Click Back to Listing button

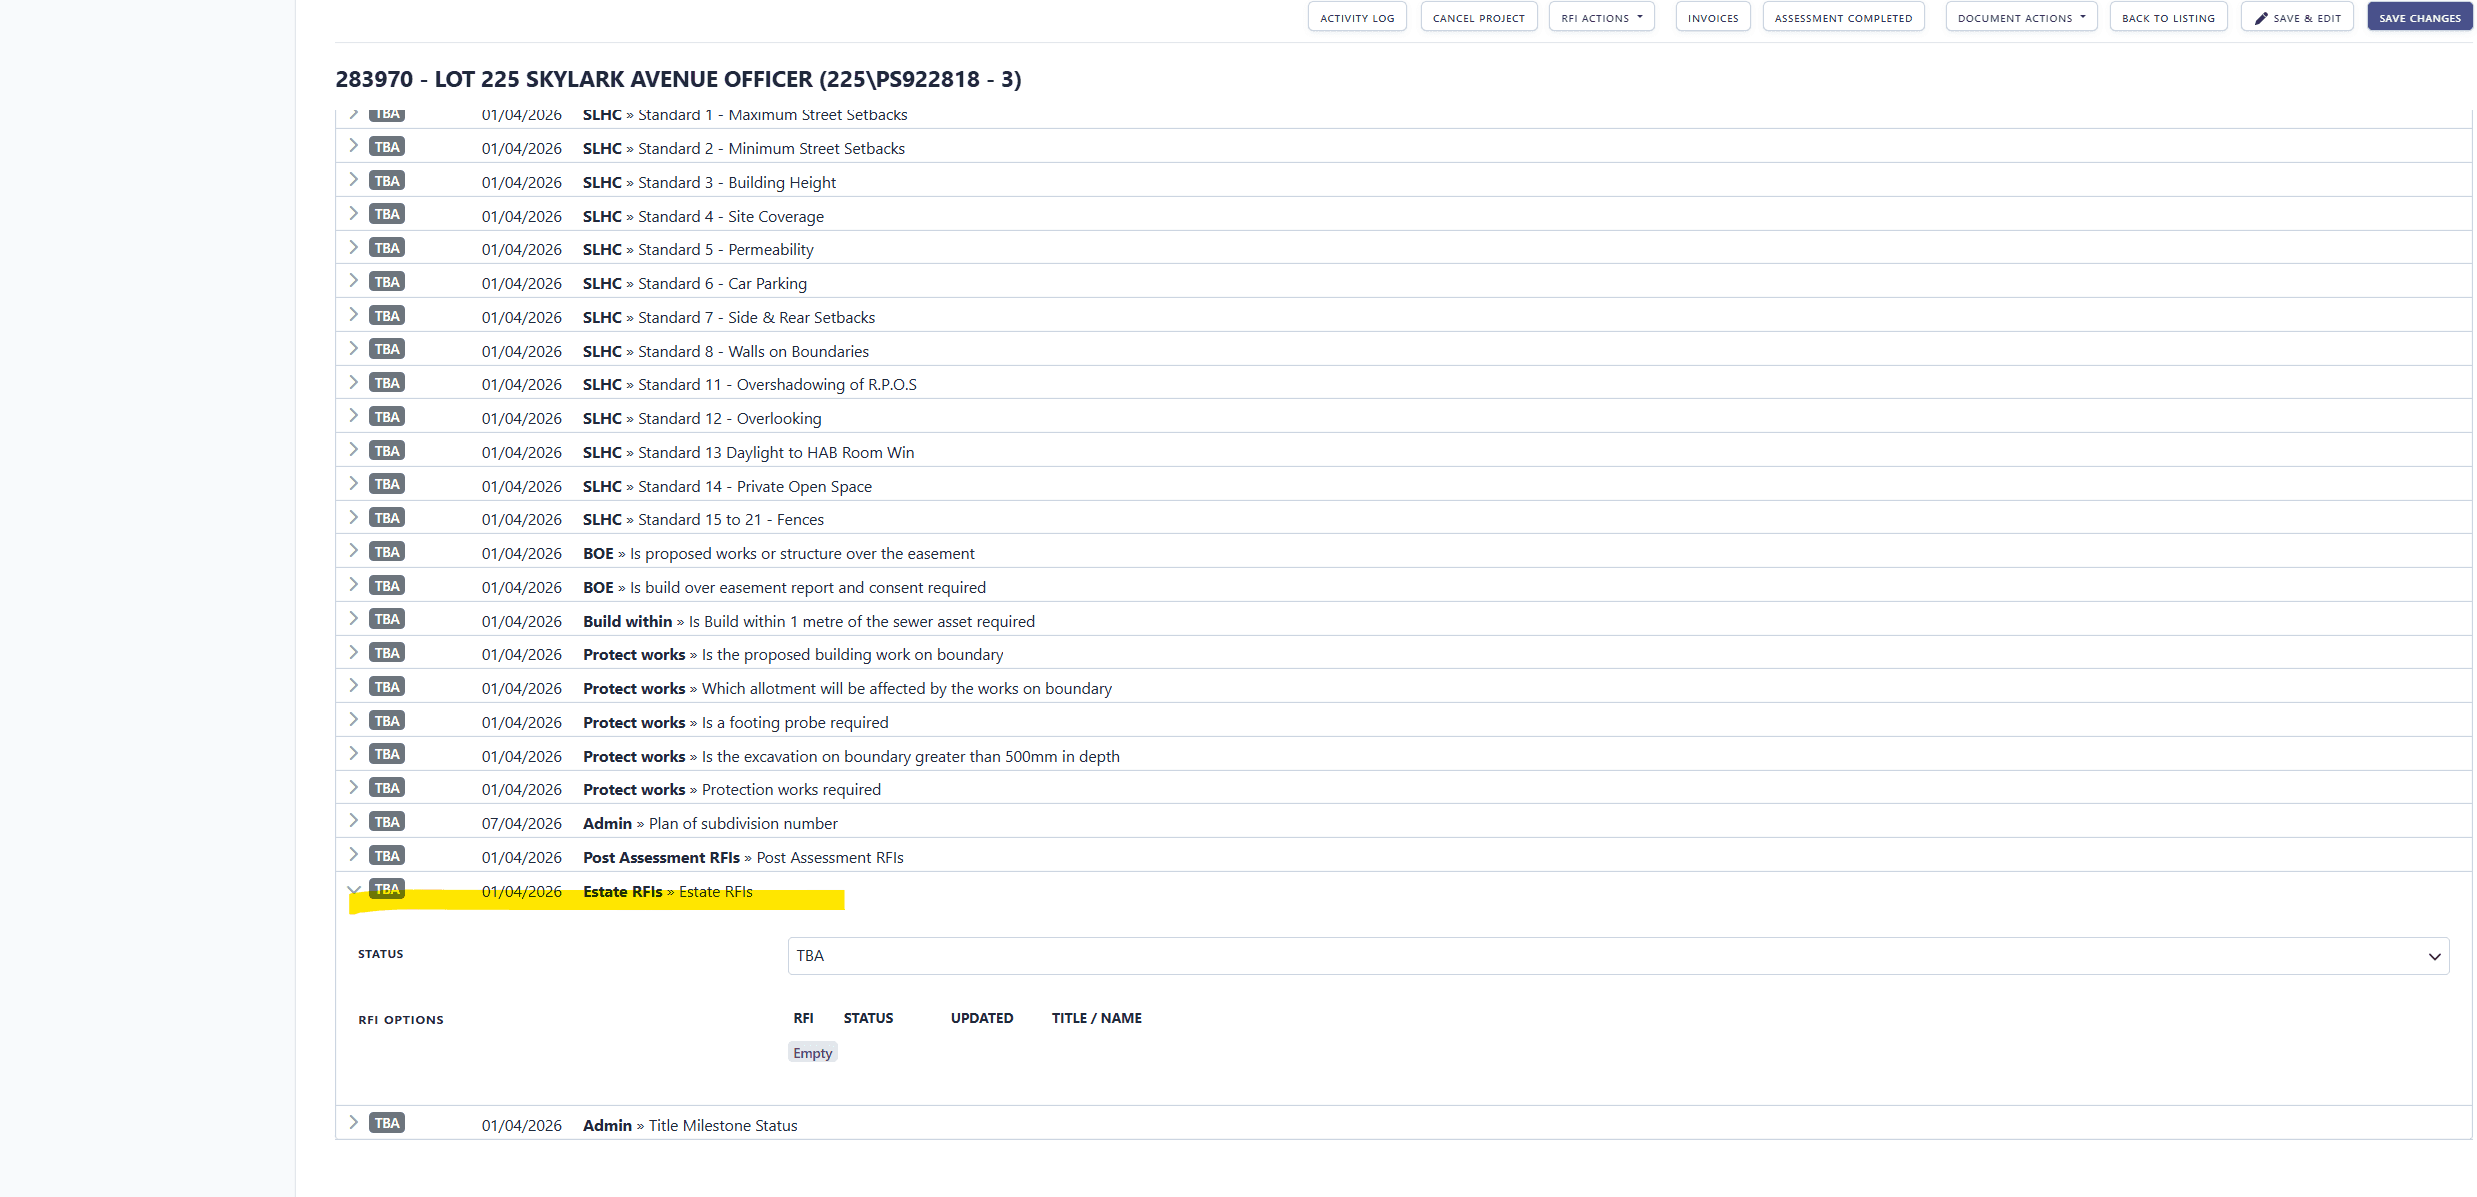click(2167, 18)
